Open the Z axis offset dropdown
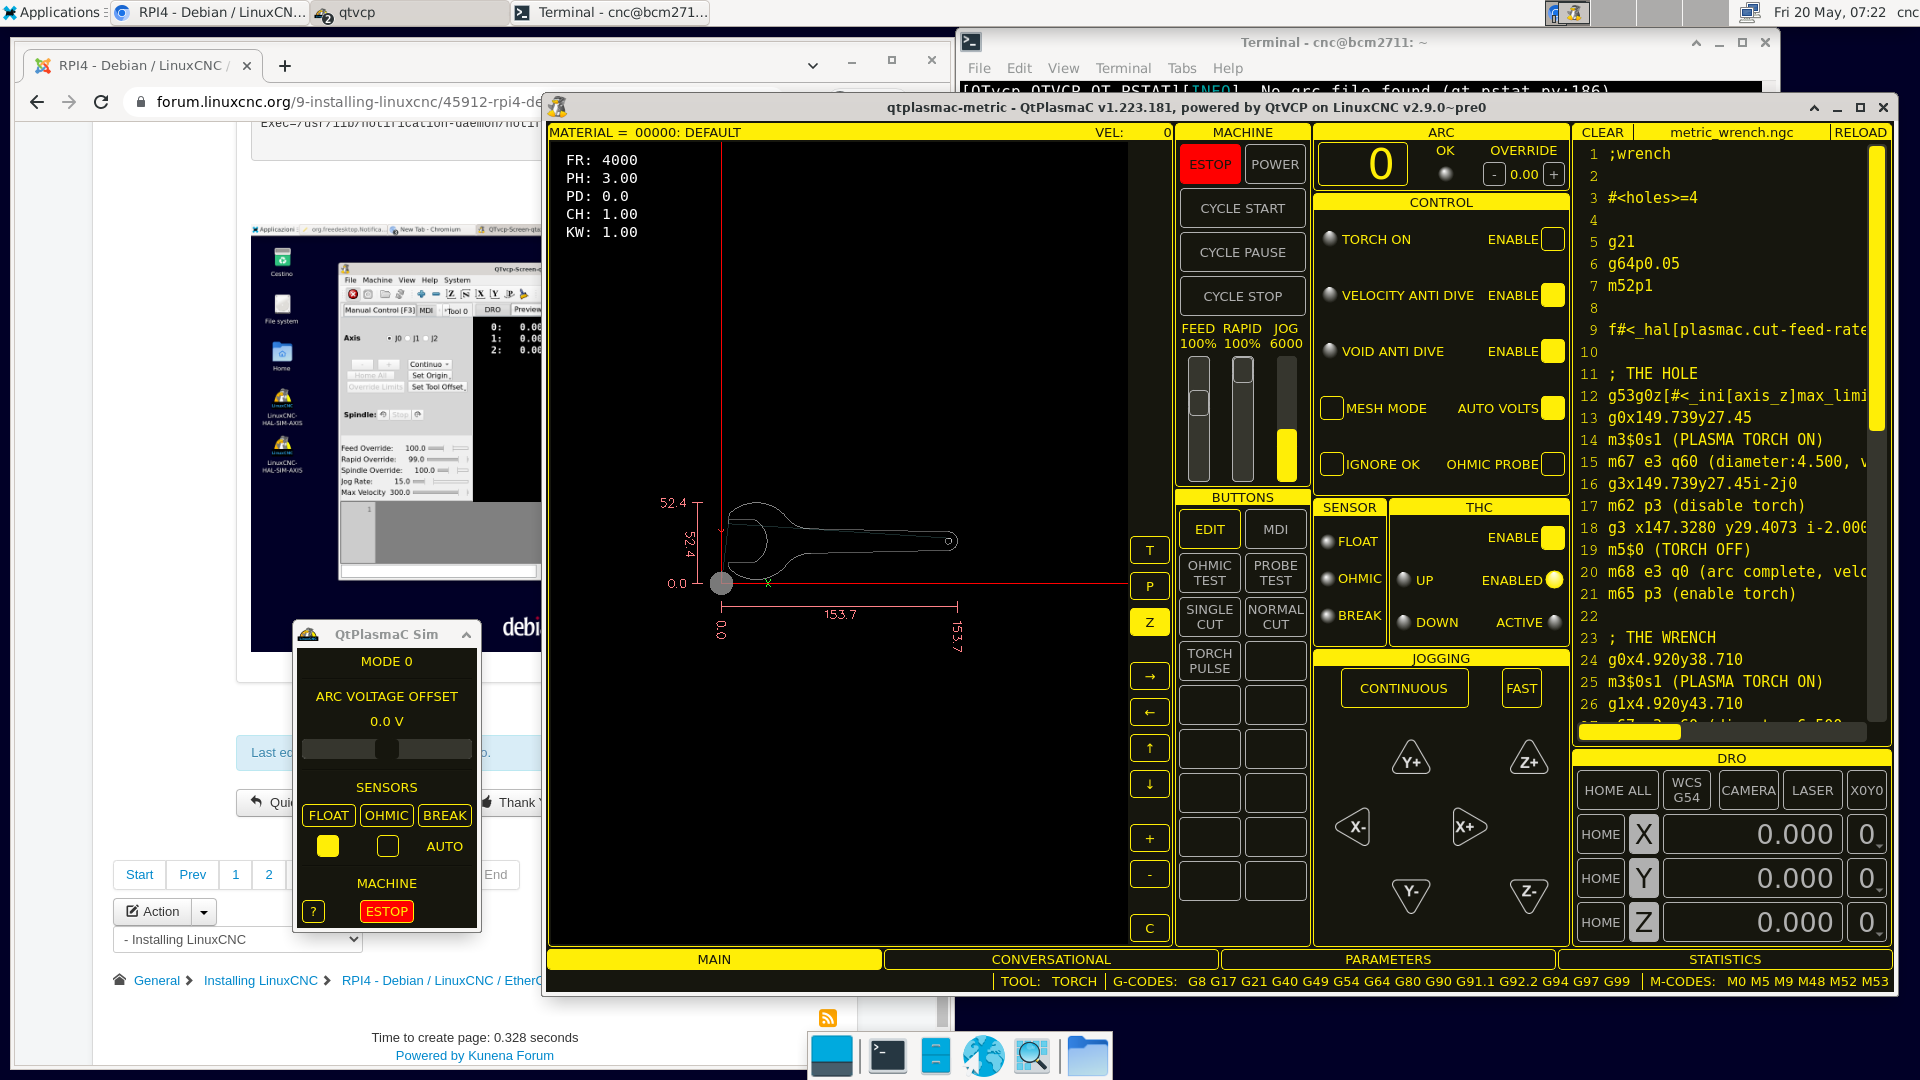This screenshot has width=1920, height=1080. tap(1867, 922)
